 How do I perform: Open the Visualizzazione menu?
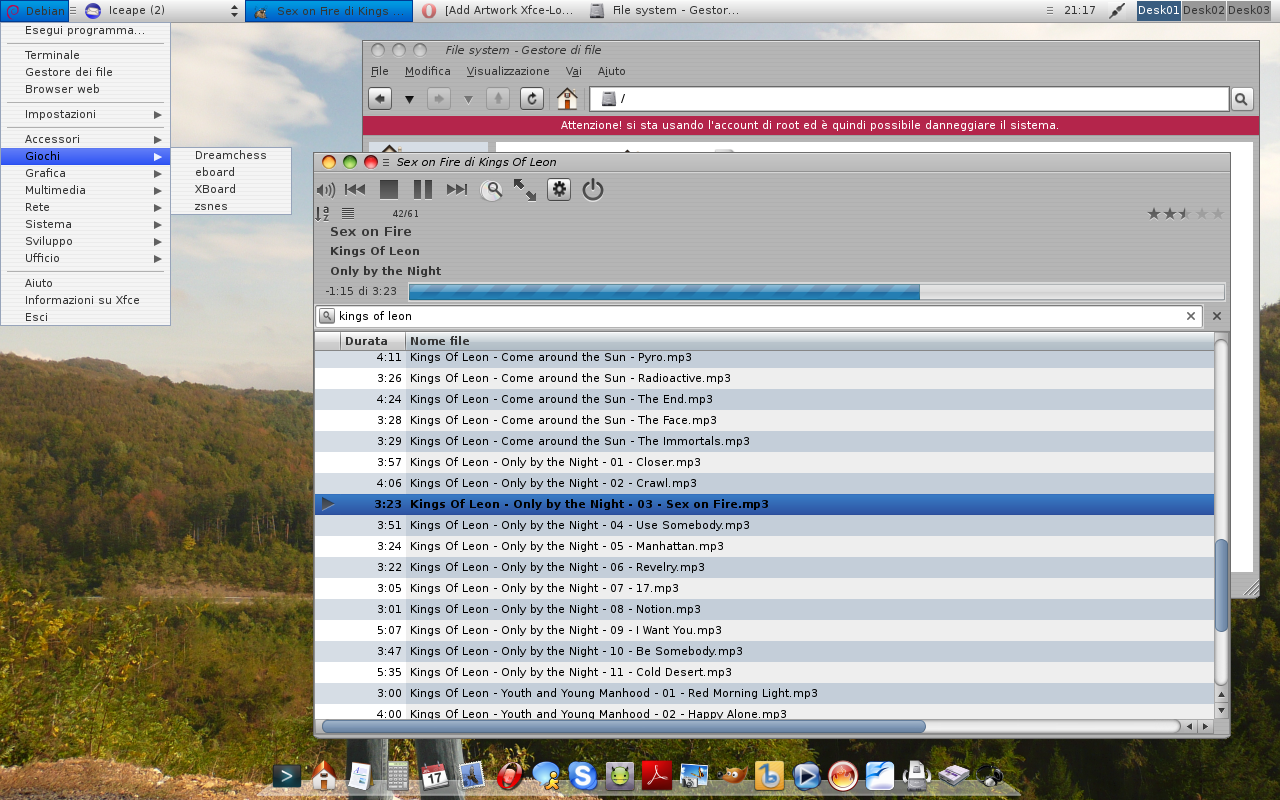[x=508, y=71]
